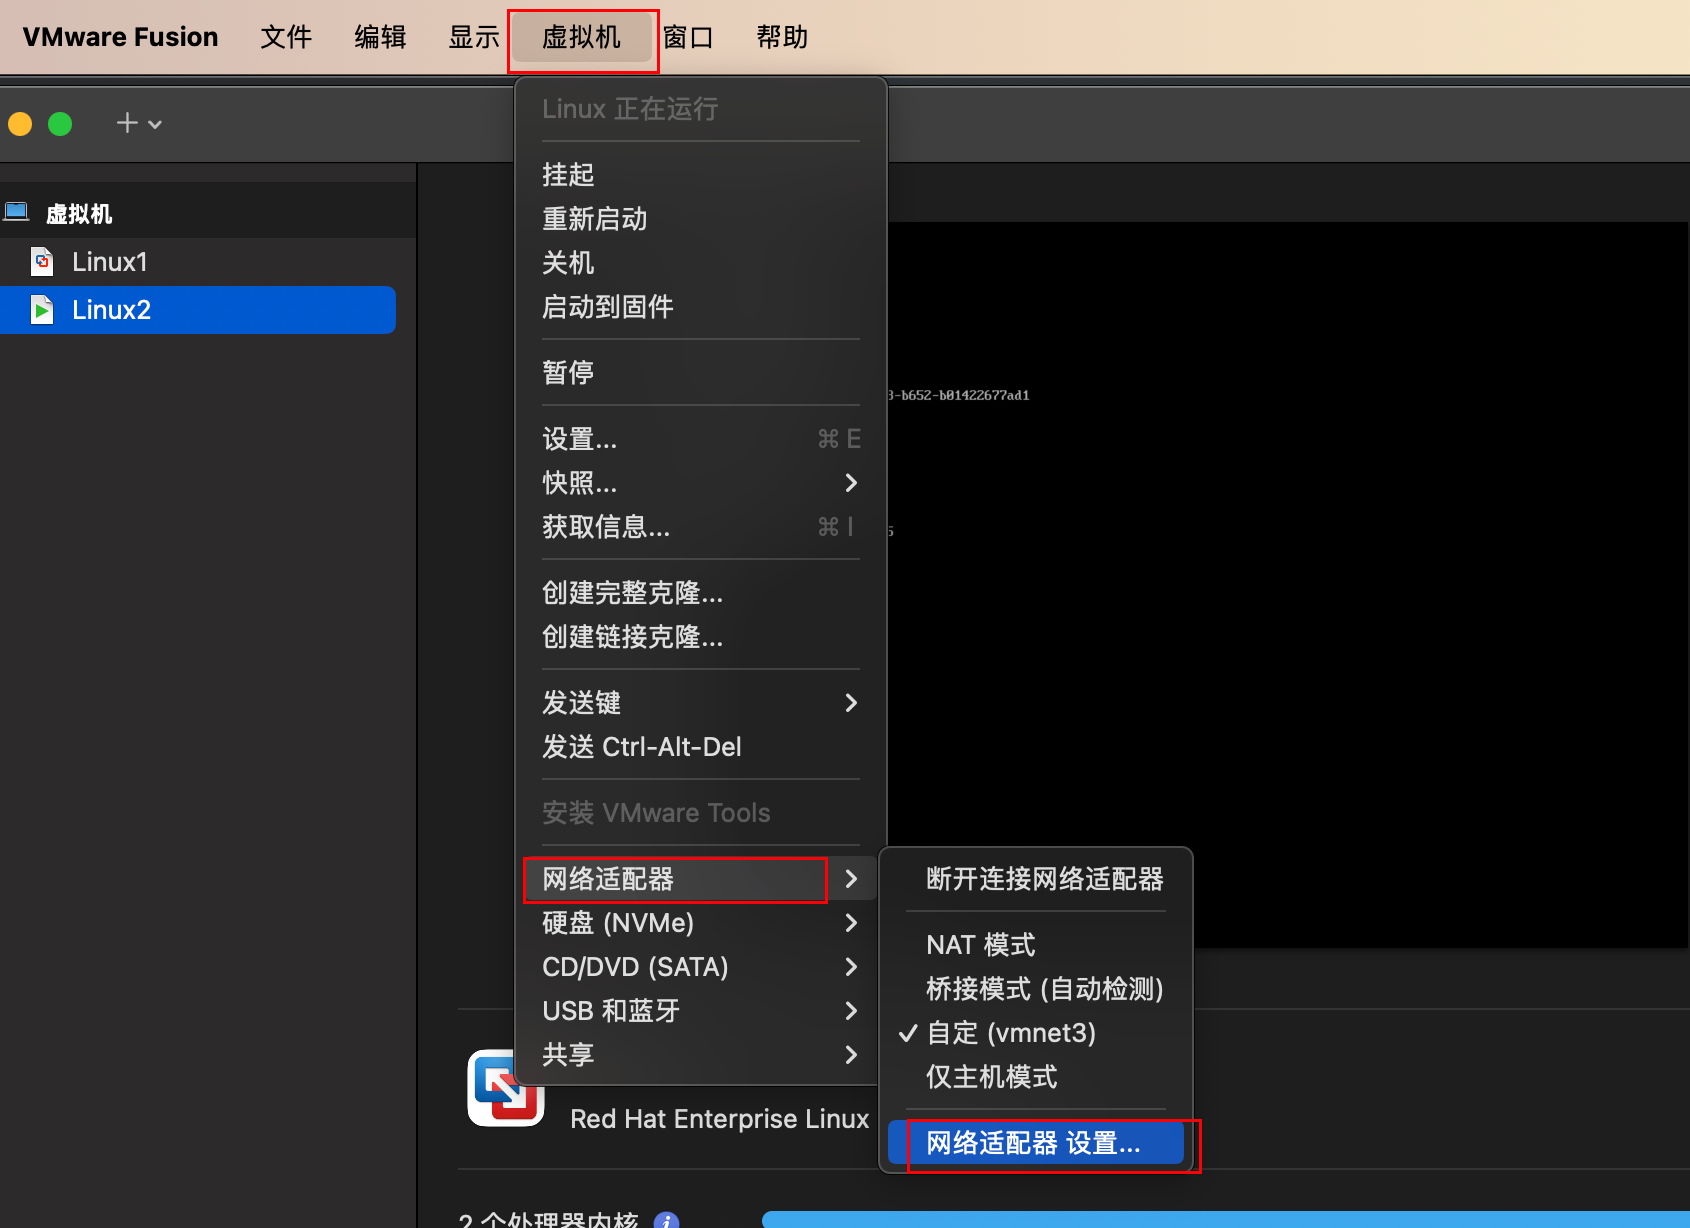Open the 编辑 menu
Image resolution: width=1690 pixels, height=1228 pixels.
(x=380, y=37)
